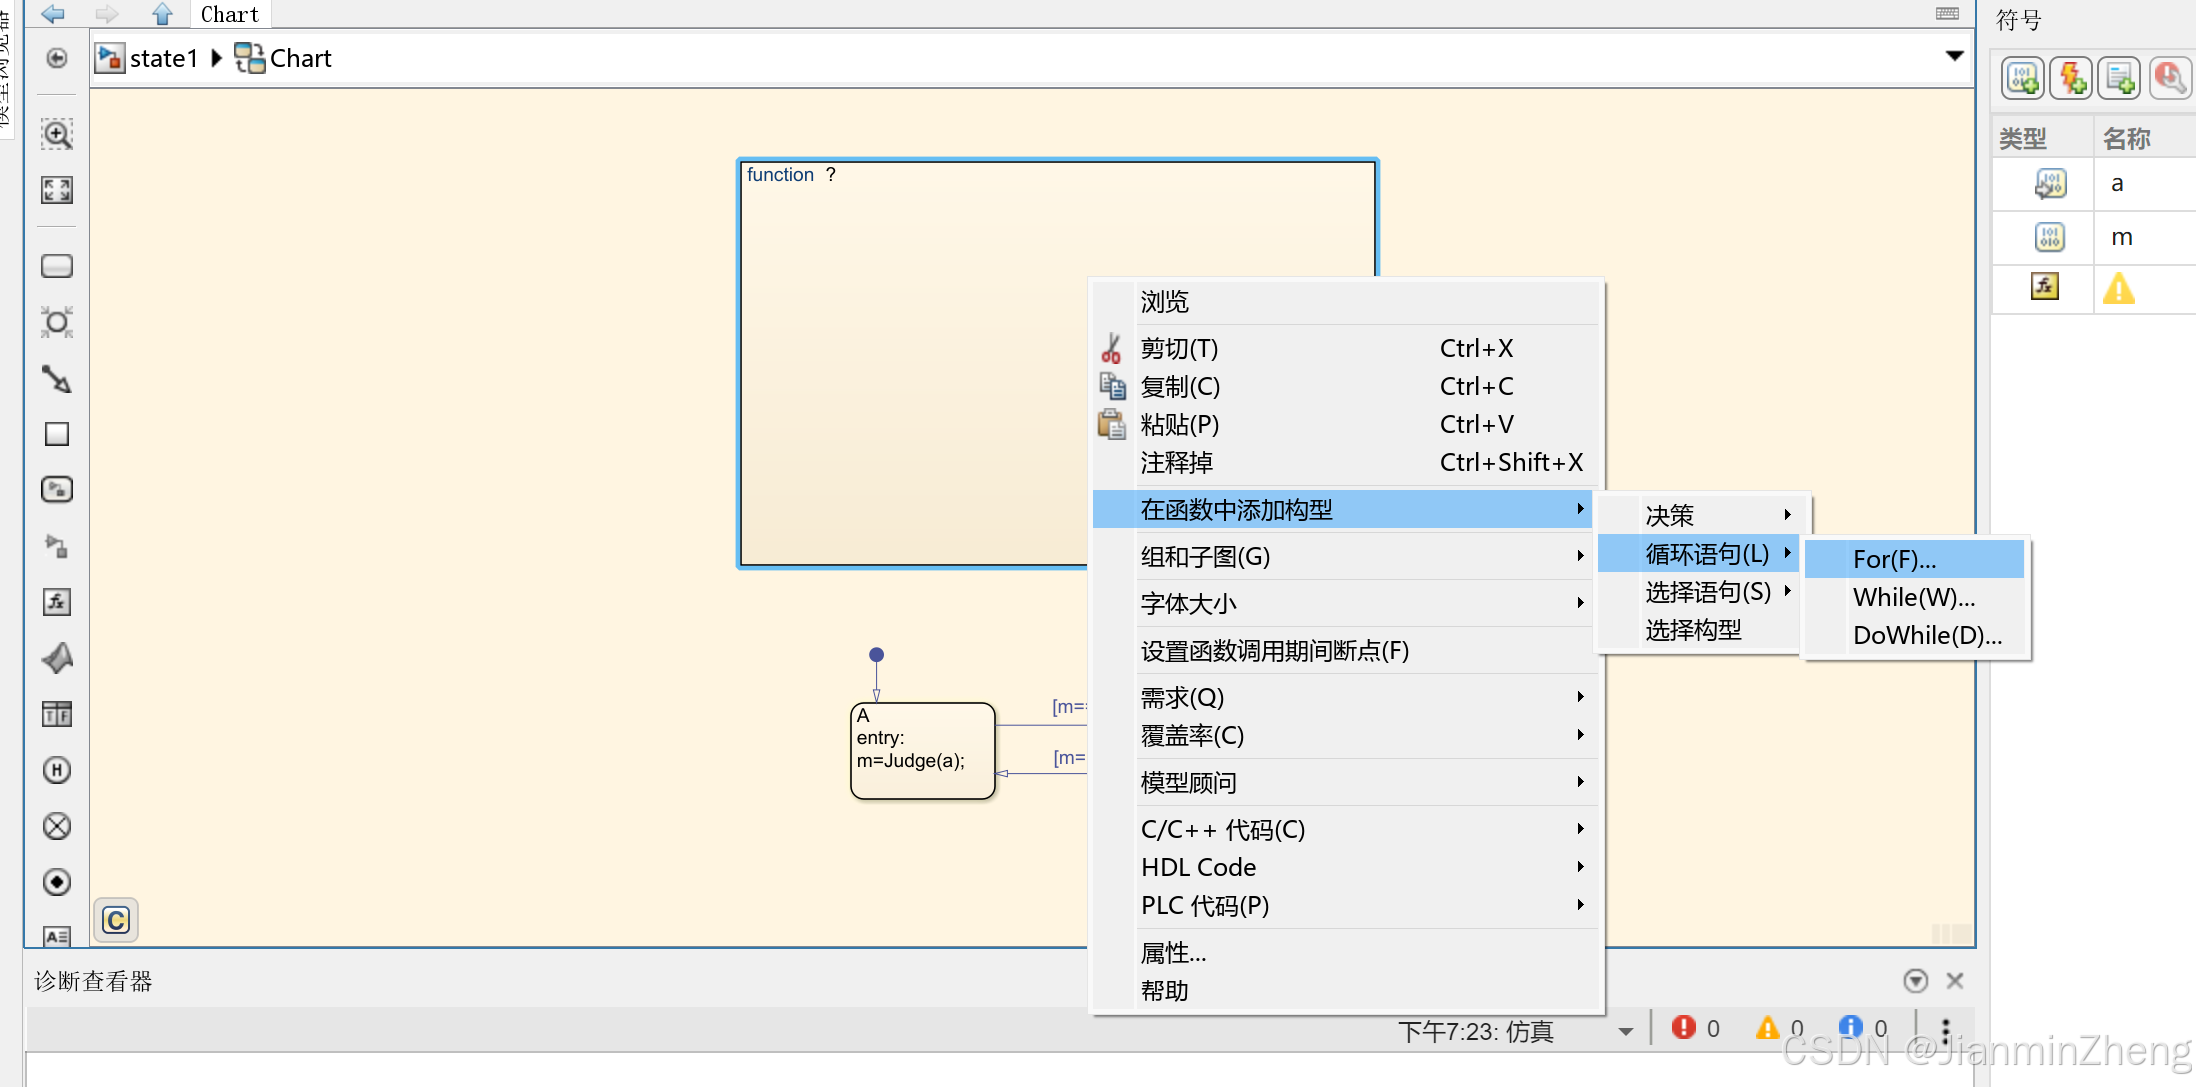This screenshot has height=1087, width=2196.
Task: Click the Annotation text tool icon
Action: coord(57,936)
